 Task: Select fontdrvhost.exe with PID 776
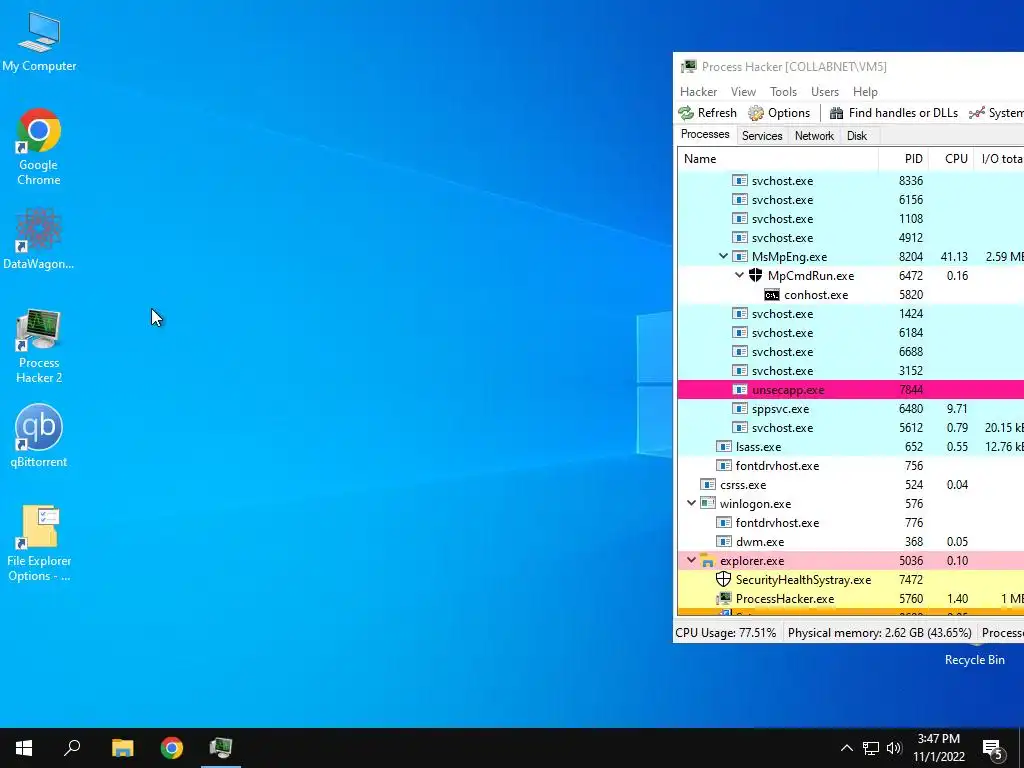coord(851,522)
